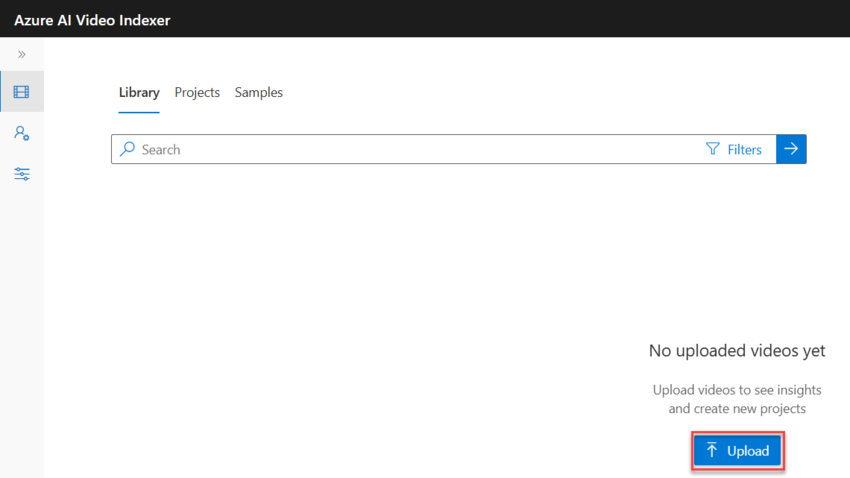Click the Azure AI Video Indexer title
850x478 pixels.
(92, 20)
